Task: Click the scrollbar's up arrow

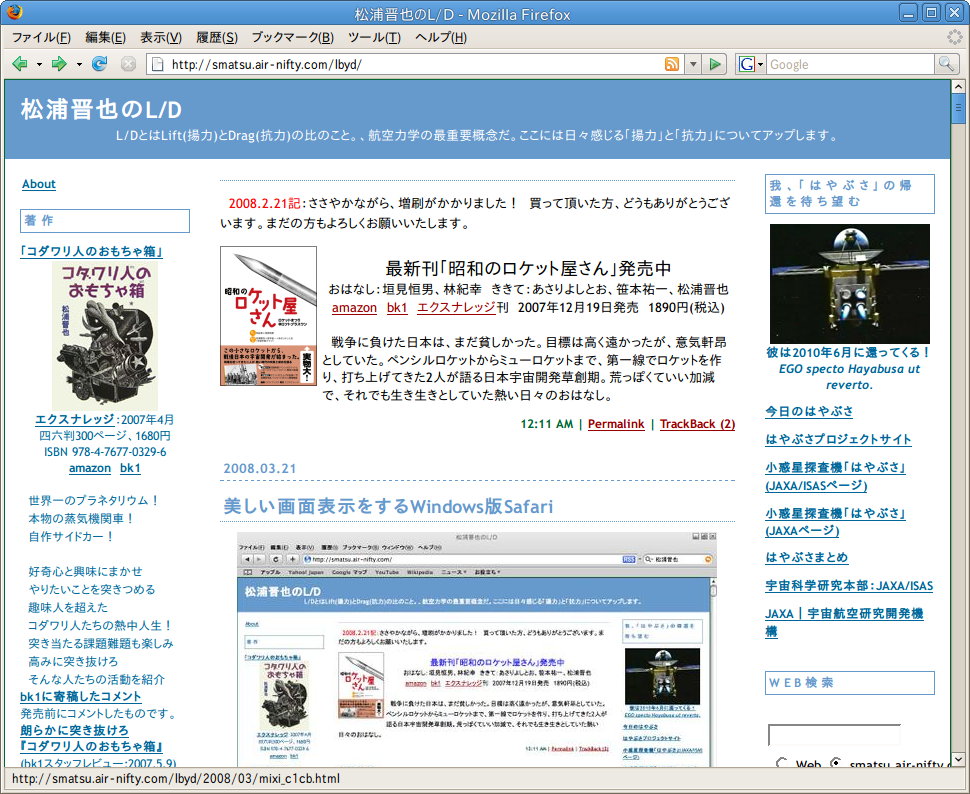Action: point(958,87)
